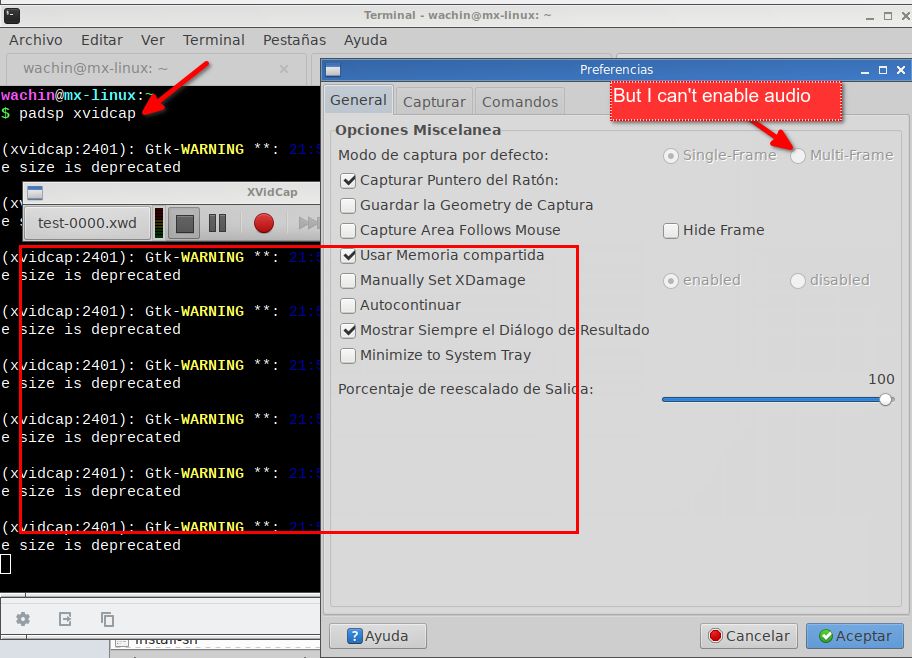Viewport: 912px width, 658px height.
Task: Toggle Mostrar Siempre el Diálogo de Resultado
Action: [x=348, y=330]
